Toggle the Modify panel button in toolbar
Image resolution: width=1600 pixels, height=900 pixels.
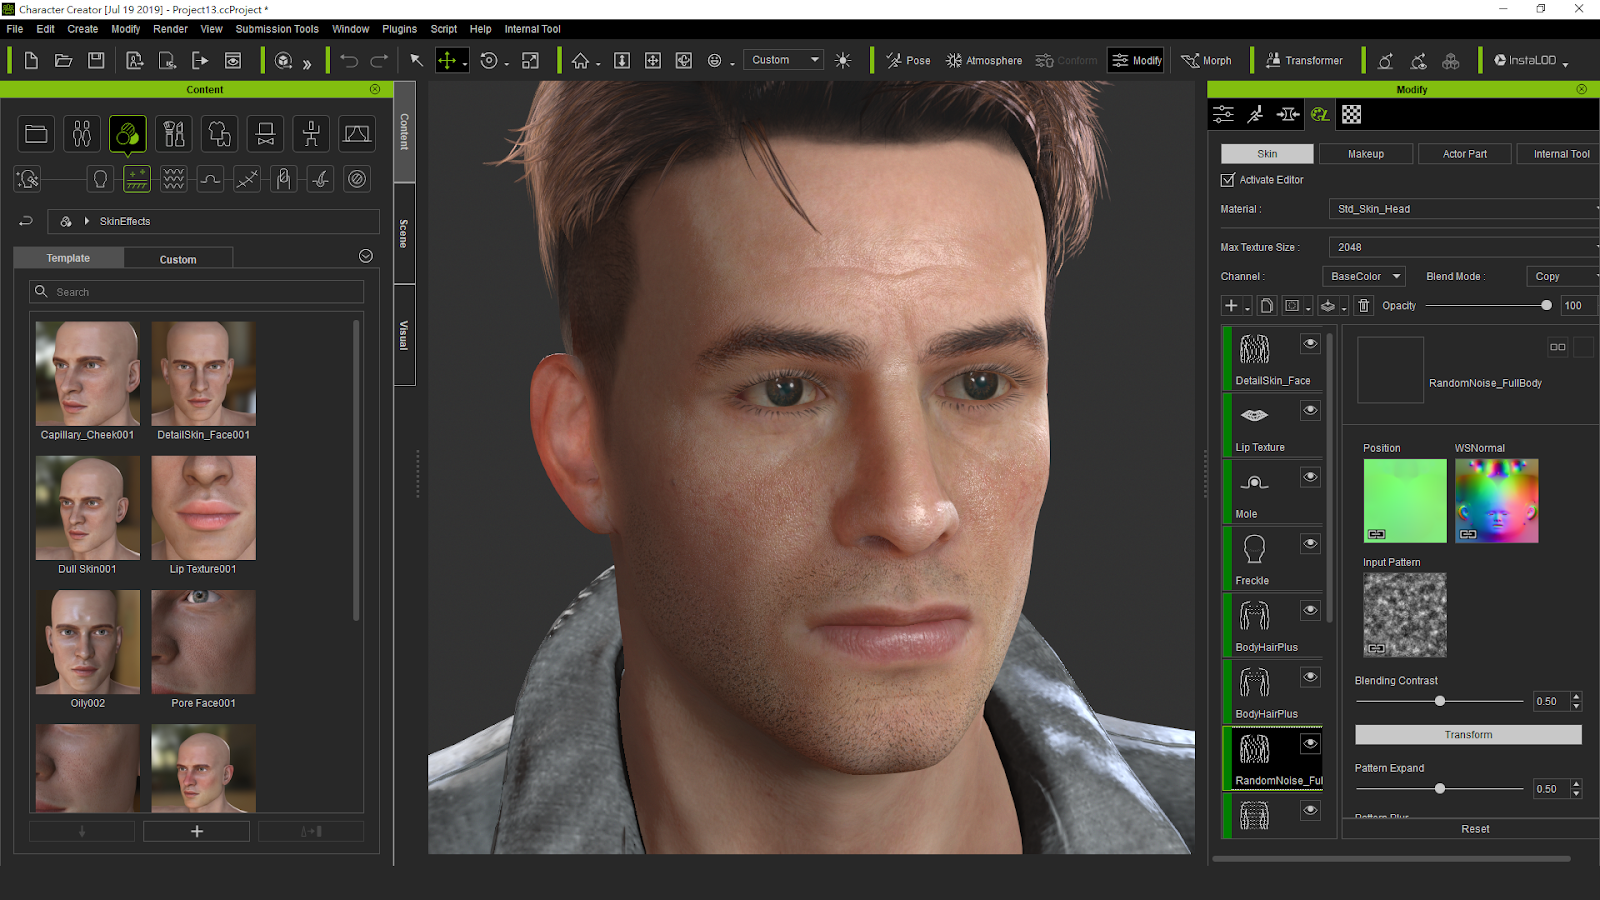(1136, 61)
